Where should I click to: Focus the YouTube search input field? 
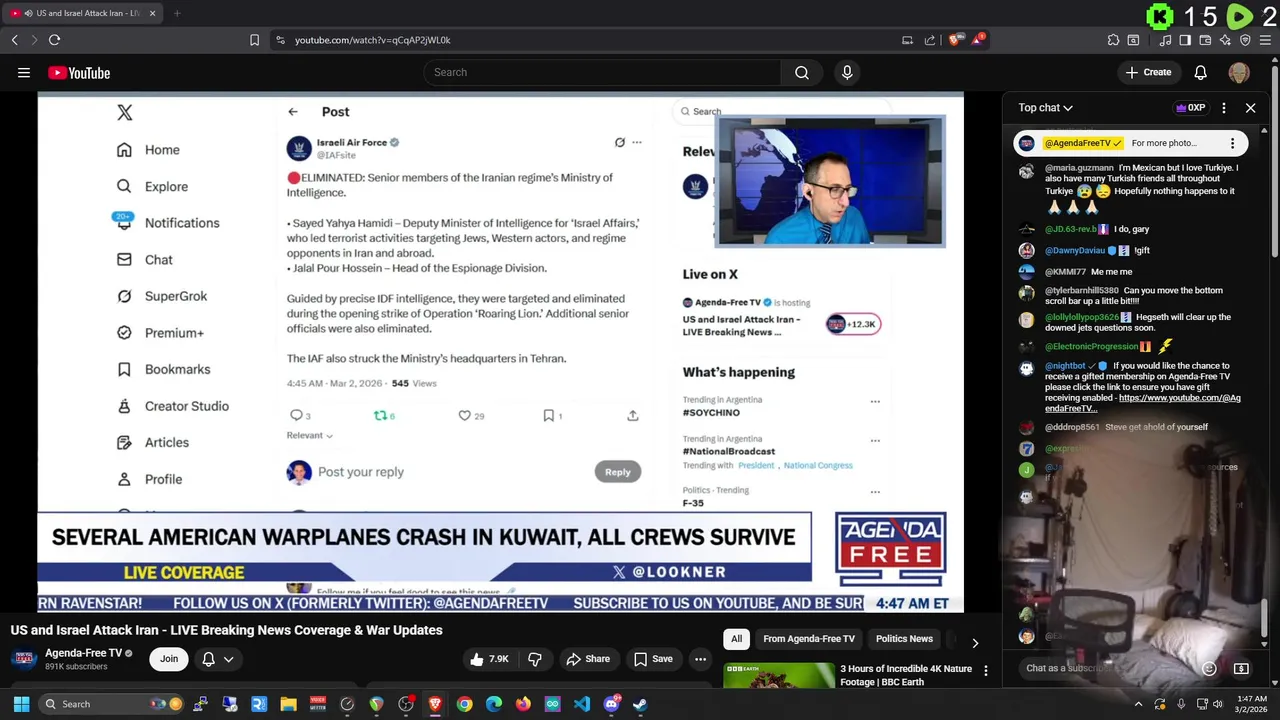point(602,72)
